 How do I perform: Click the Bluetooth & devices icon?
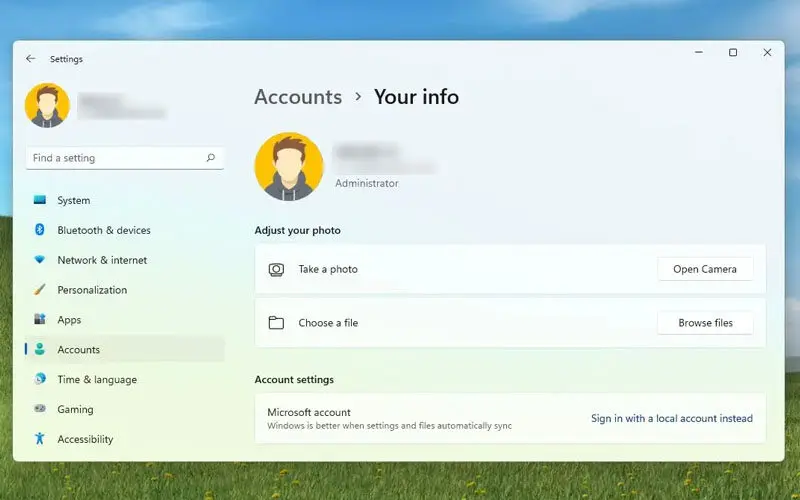pyautogui.click(x=40, y=230)
